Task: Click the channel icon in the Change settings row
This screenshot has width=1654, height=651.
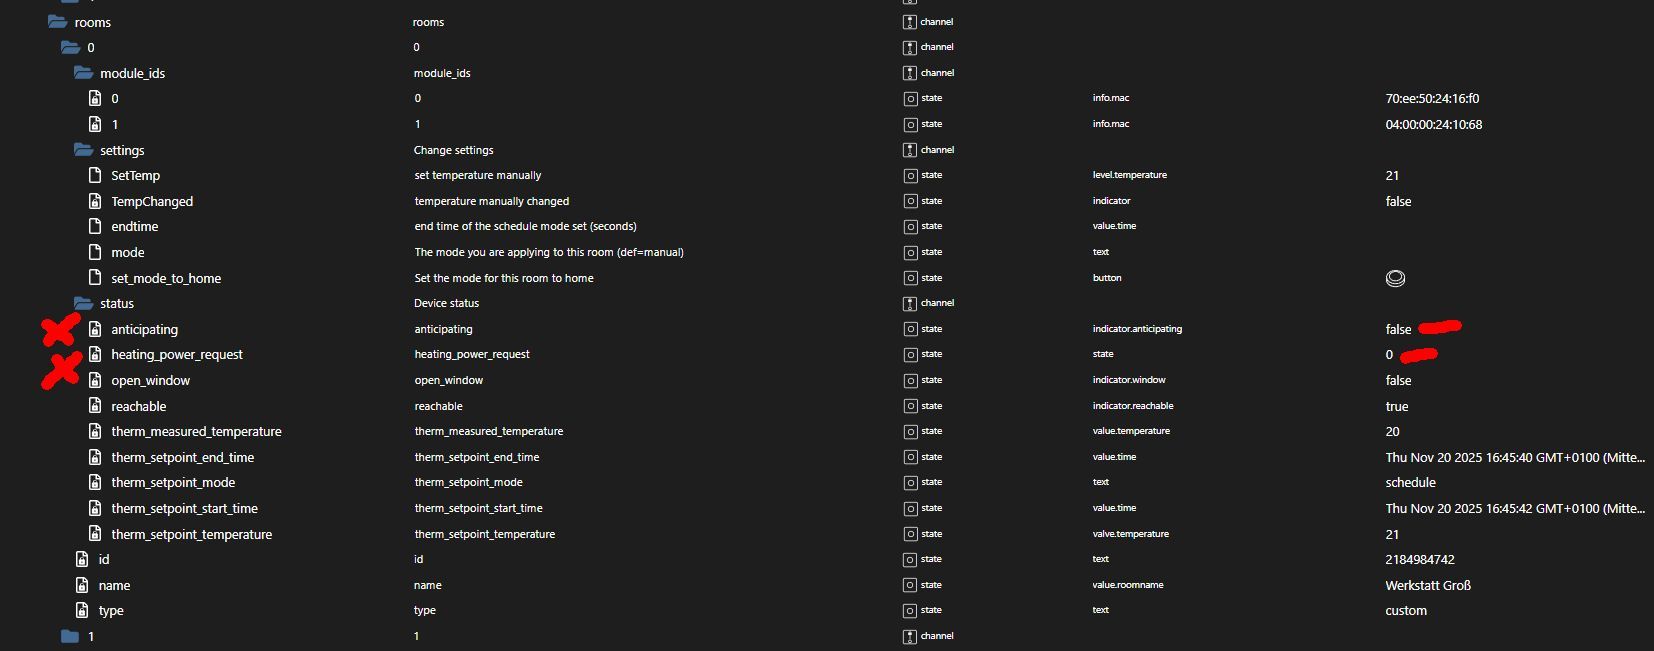Action: [x=910, y=150]
